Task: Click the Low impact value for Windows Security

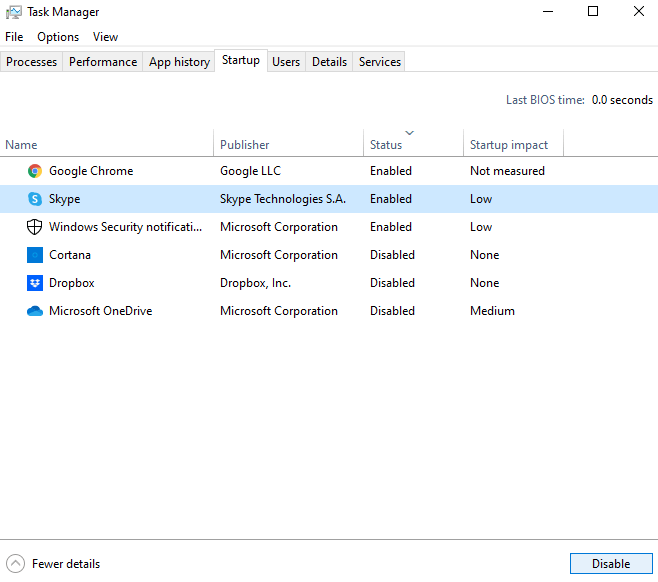Action: click(x=481, y=227)
